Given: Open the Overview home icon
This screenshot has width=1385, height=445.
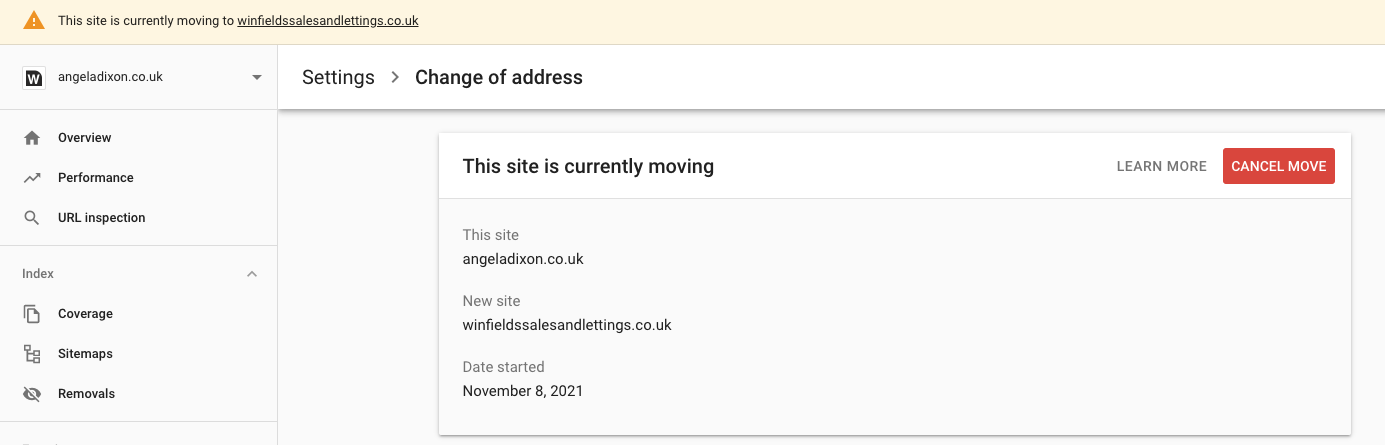Looking at the screenshot, I should (32, 137).
